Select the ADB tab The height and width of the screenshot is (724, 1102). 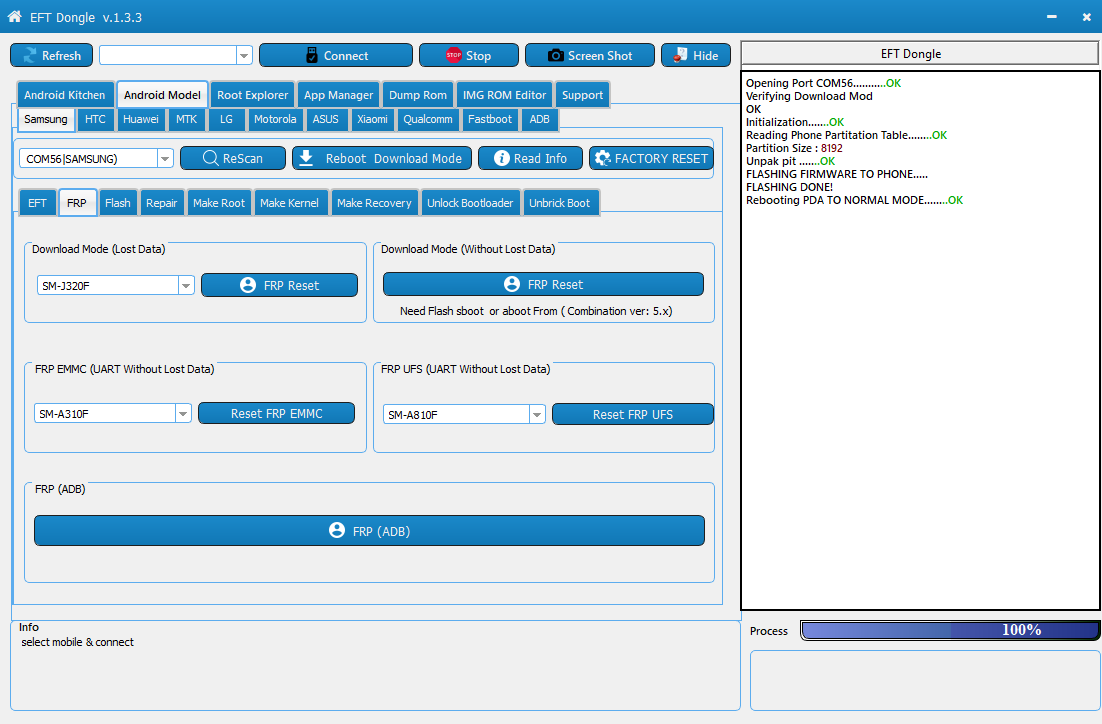pos(539,119)
